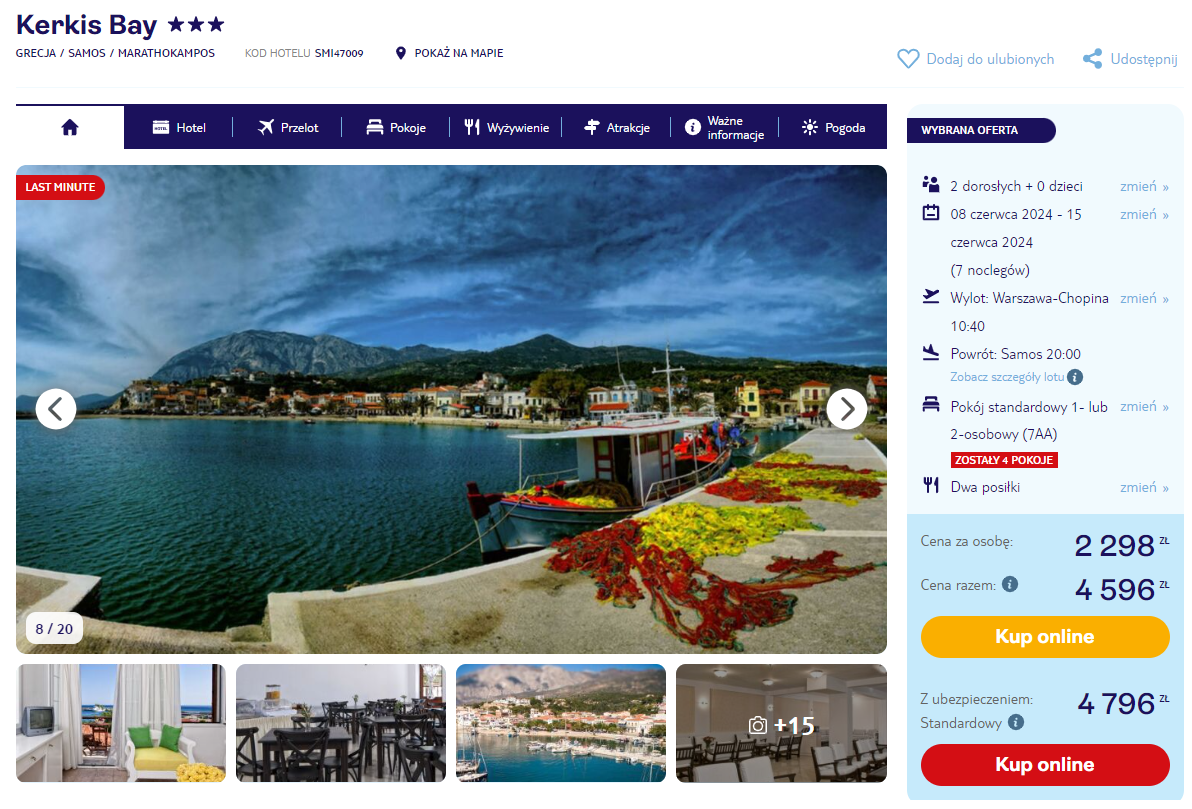Open info icon beside Standardowy insurance

1016,722
